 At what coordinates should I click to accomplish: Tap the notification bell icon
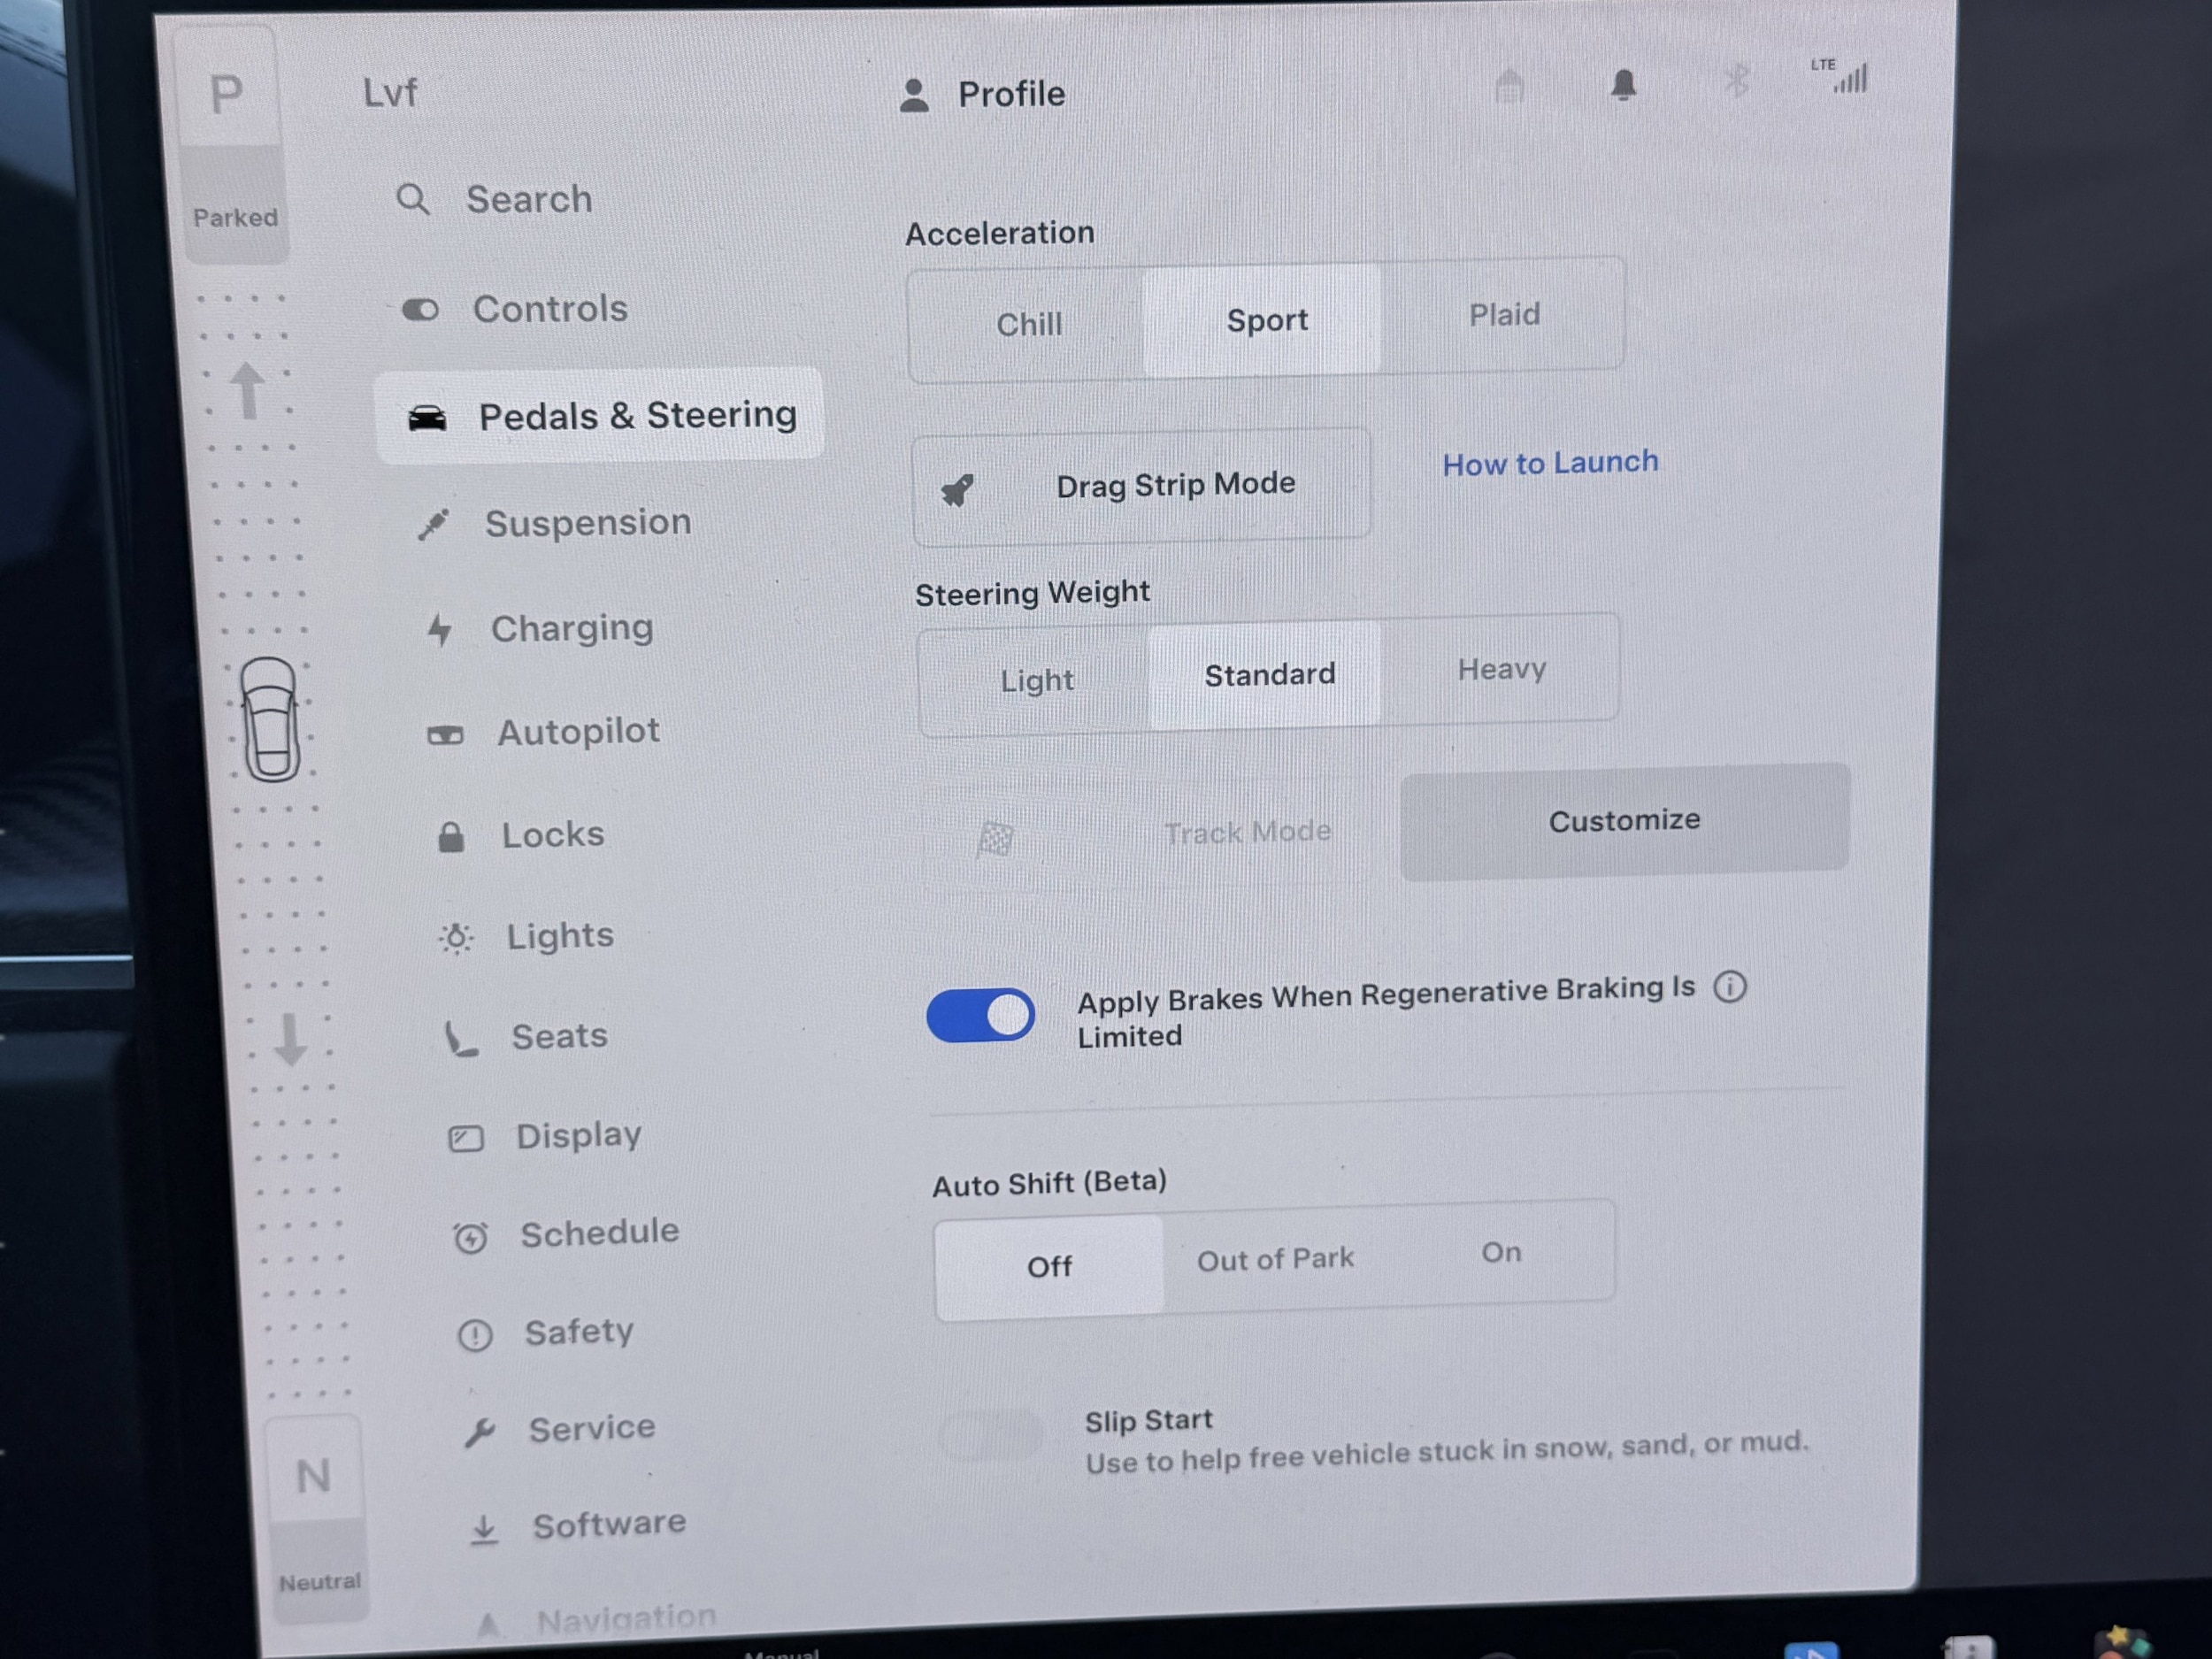(x=1622, y=86)
